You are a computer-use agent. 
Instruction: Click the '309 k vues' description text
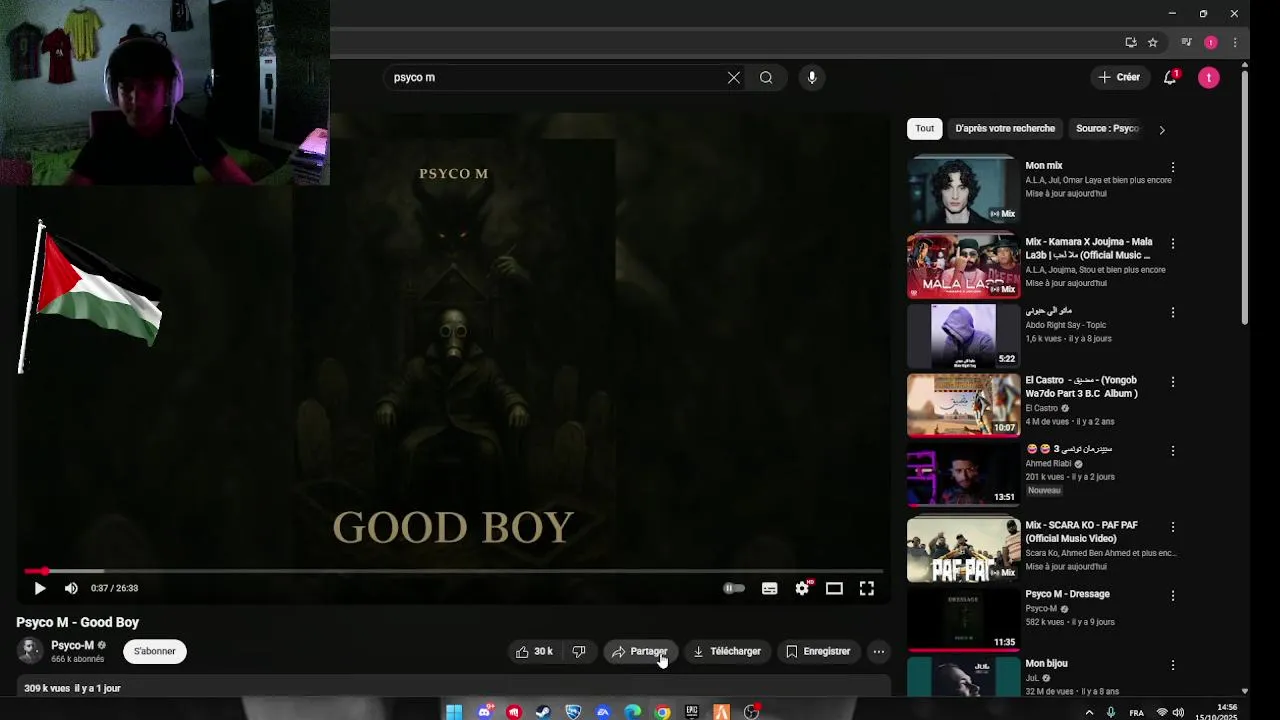pos(47,688)
